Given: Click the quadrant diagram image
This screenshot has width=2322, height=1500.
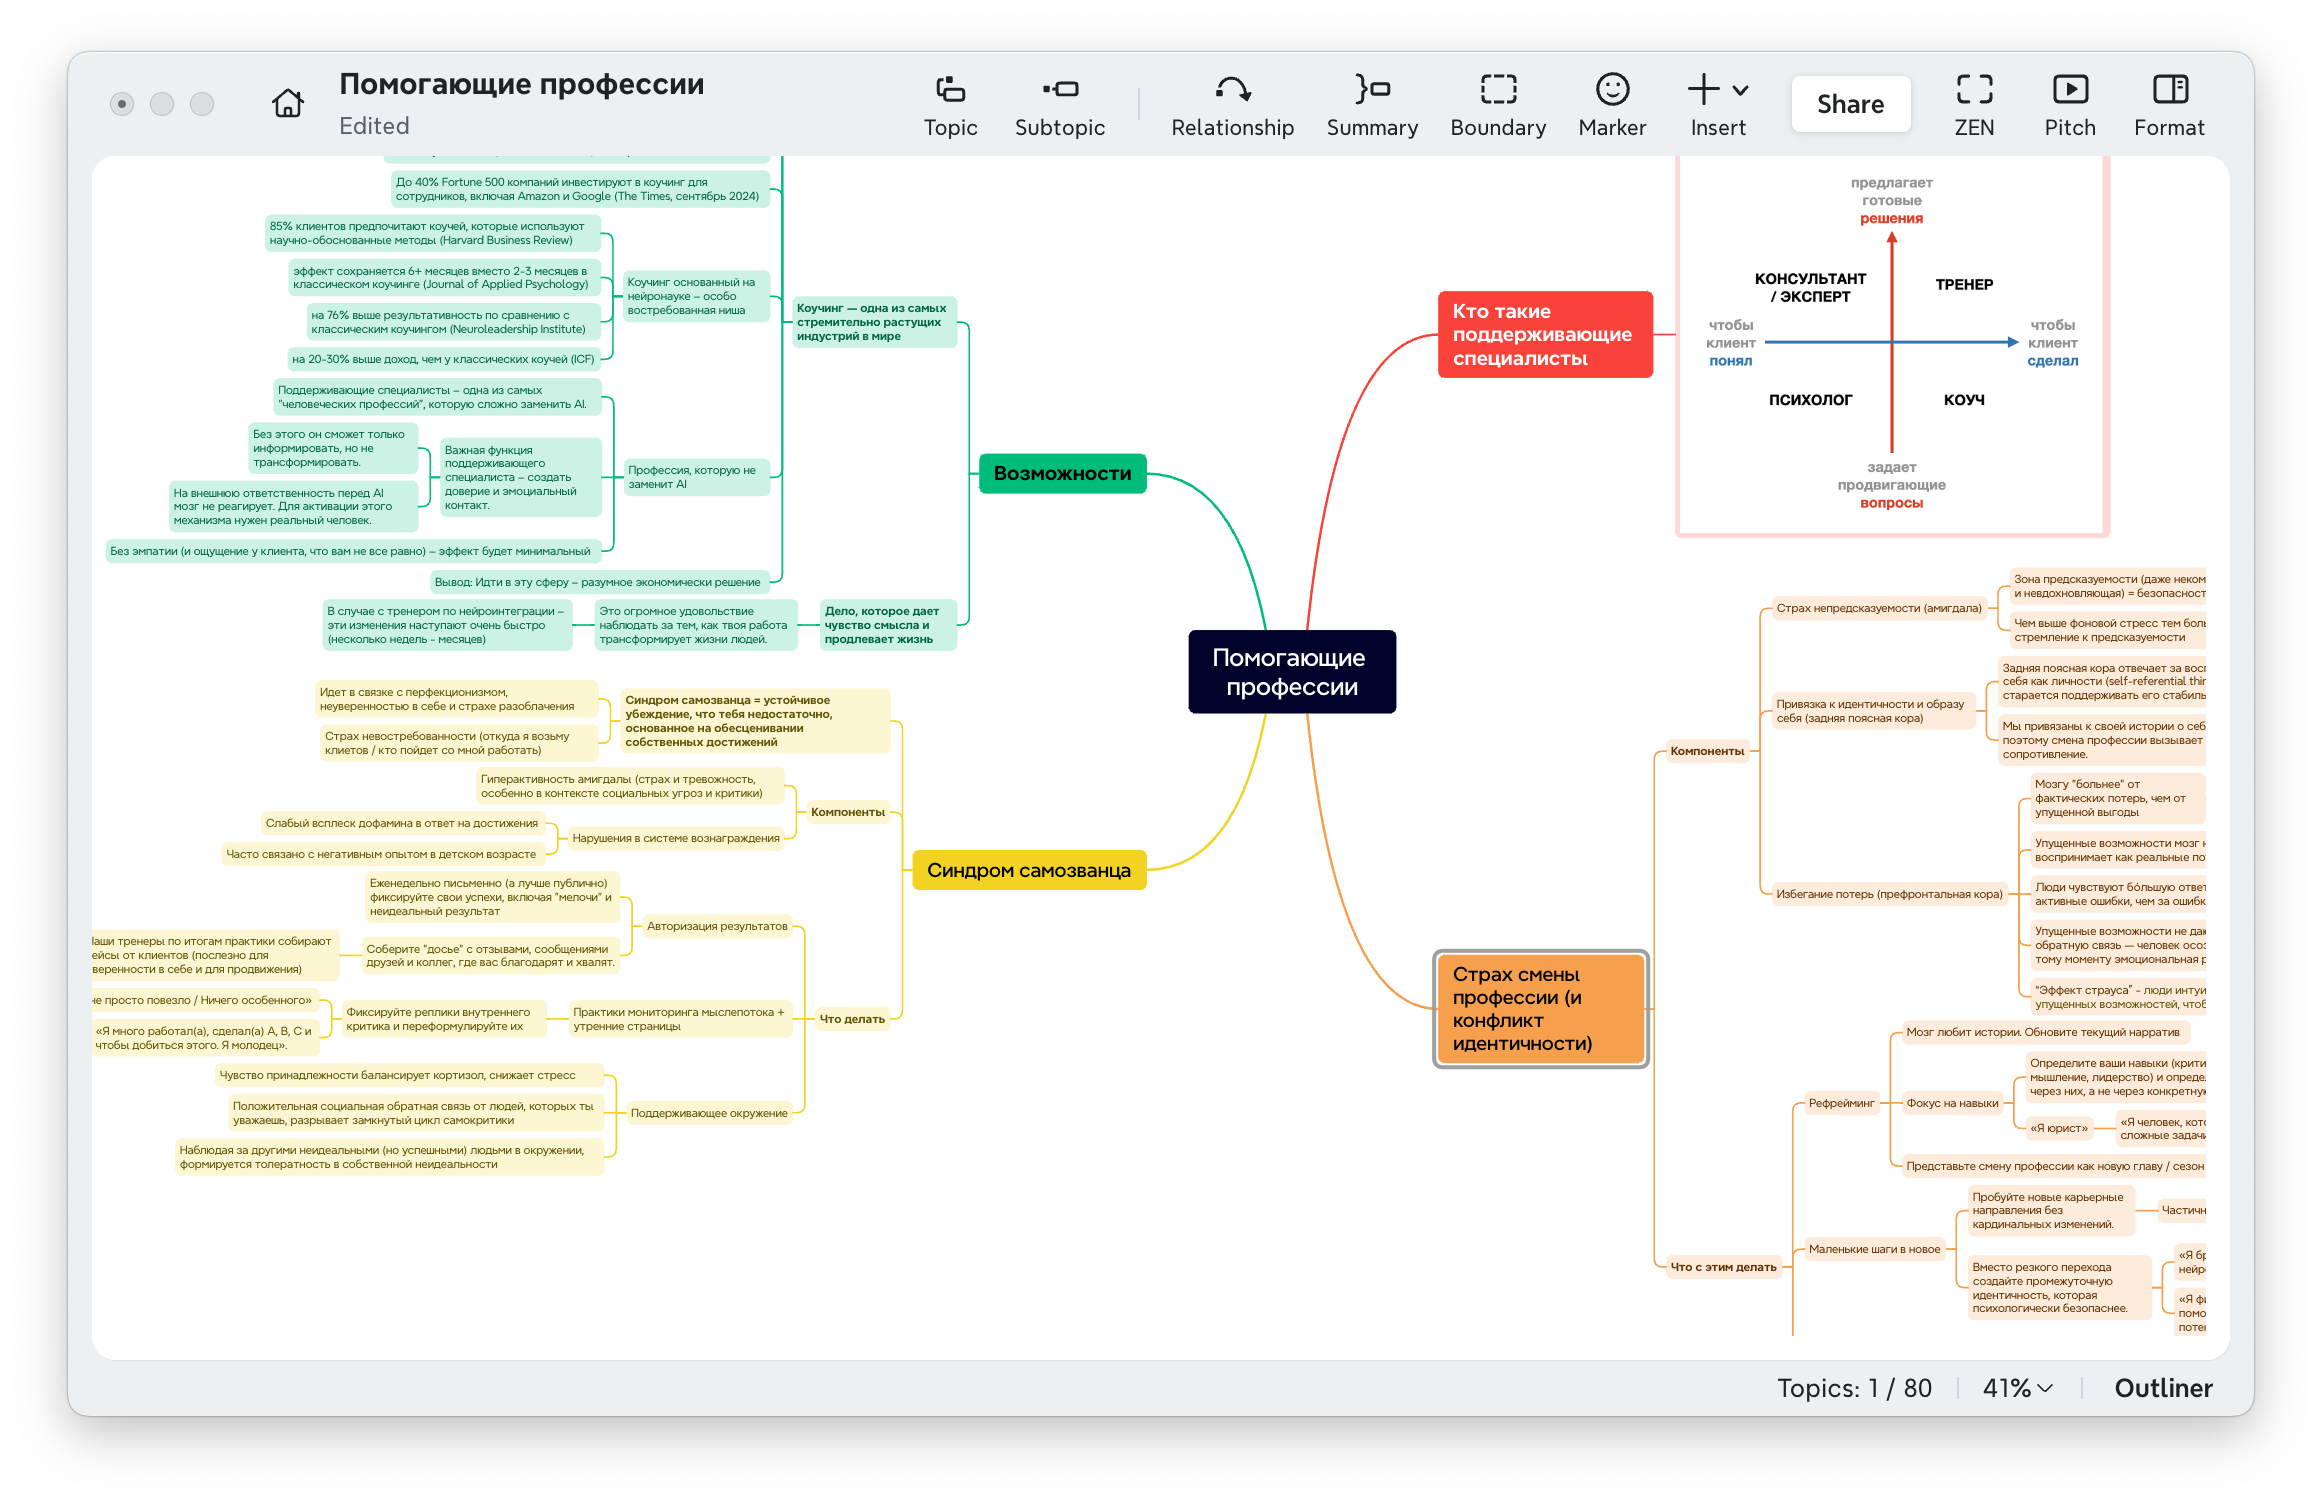Looking at the screenshot, I should click(1890, 343).
